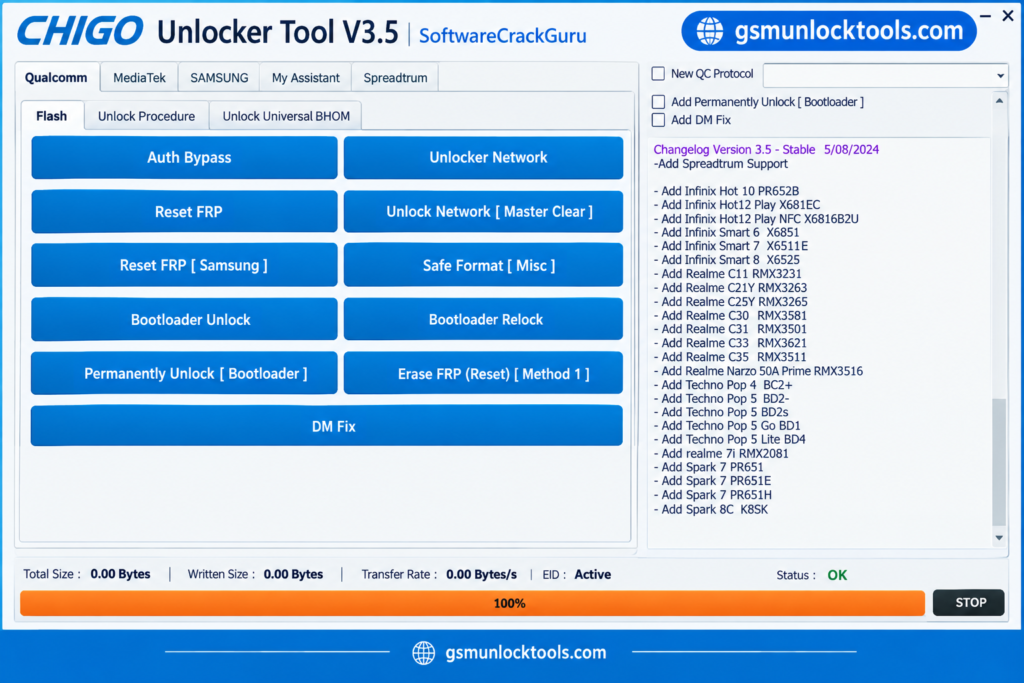Choose Safe Format [ Misc ]
This screenshot has width=1024, height=683.
coord(483,265)
